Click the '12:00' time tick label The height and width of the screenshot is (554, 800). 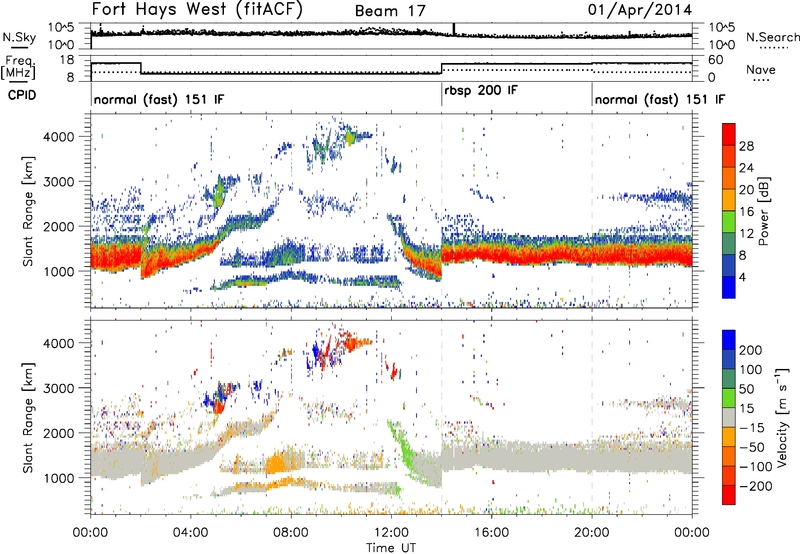[x=391, y=533]
